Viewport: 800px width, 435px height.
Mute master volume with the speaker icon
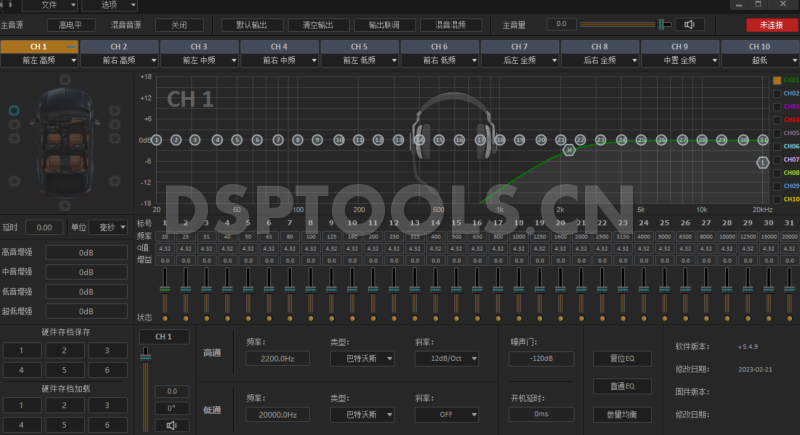(x=688, y=24)
